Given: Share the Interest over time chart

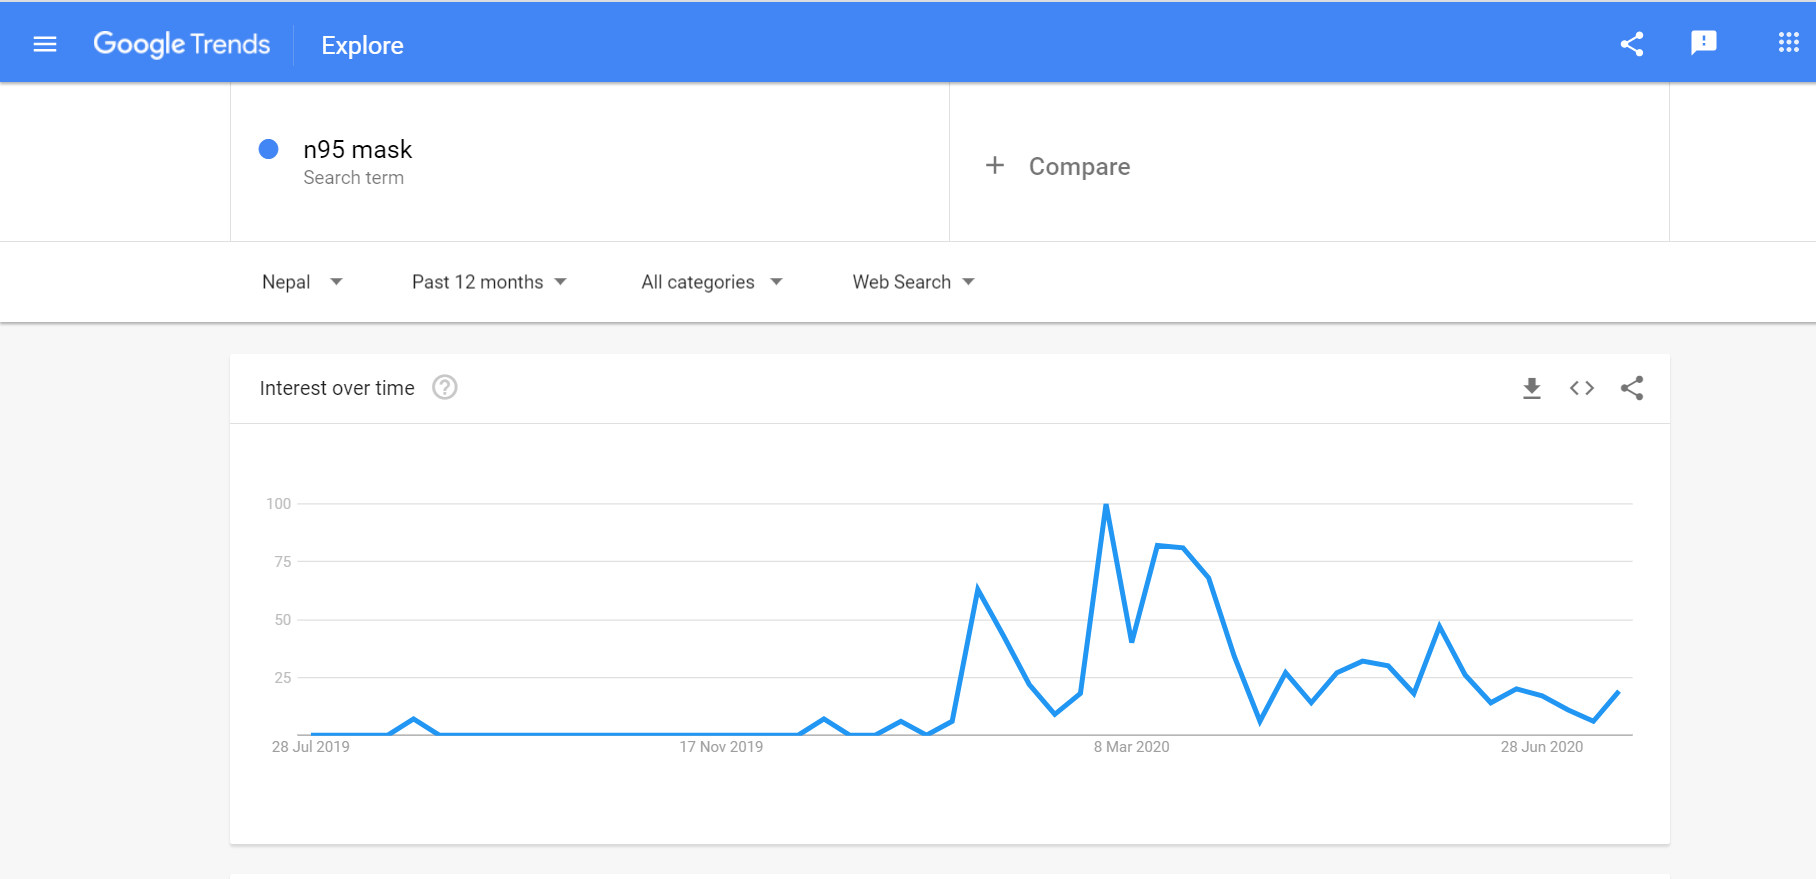Looking at the screenshot, I should click(1631, 388).
